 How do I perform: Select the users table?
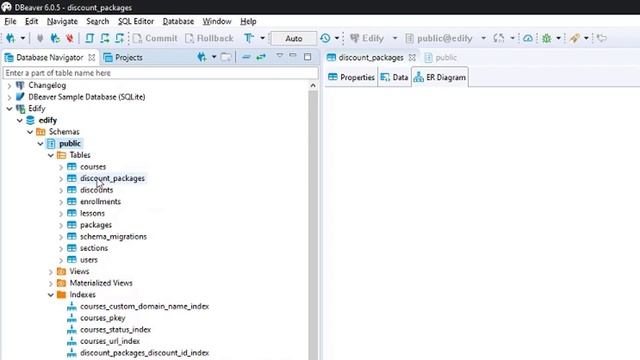point(89,260)
